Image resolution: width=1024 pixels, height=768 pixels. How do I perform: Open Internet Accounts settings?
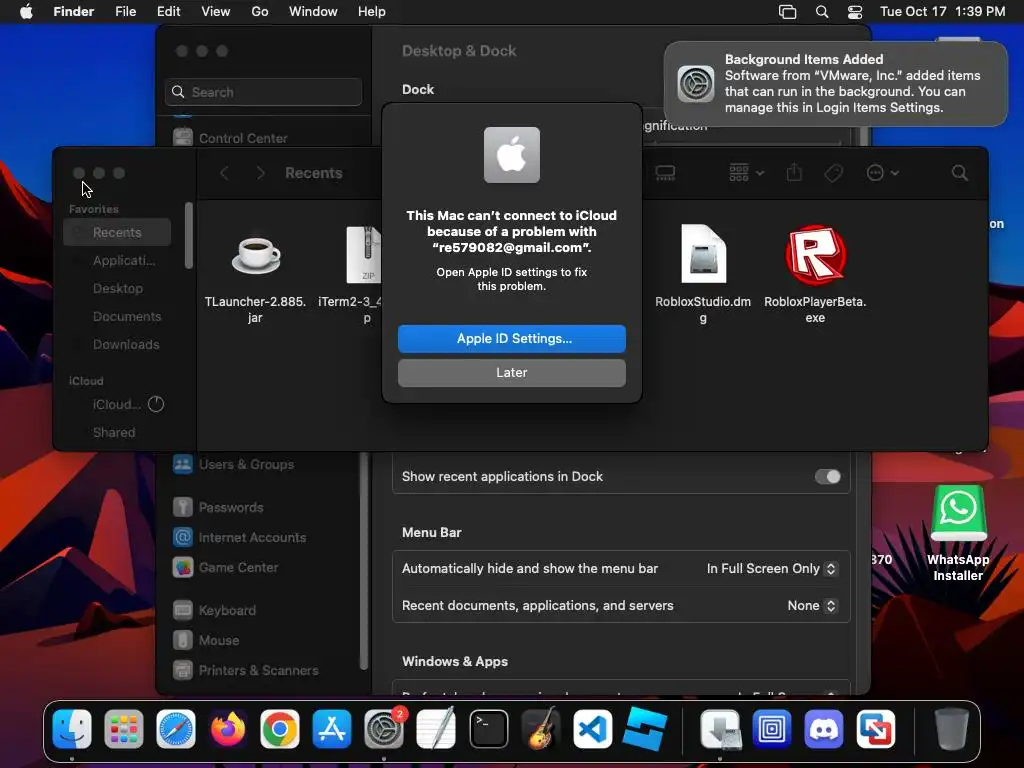239,537
